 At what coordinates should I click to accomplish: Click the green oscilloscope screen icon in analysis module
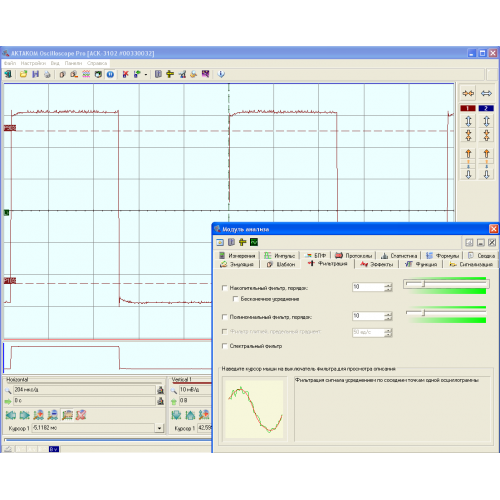point(254,242)
